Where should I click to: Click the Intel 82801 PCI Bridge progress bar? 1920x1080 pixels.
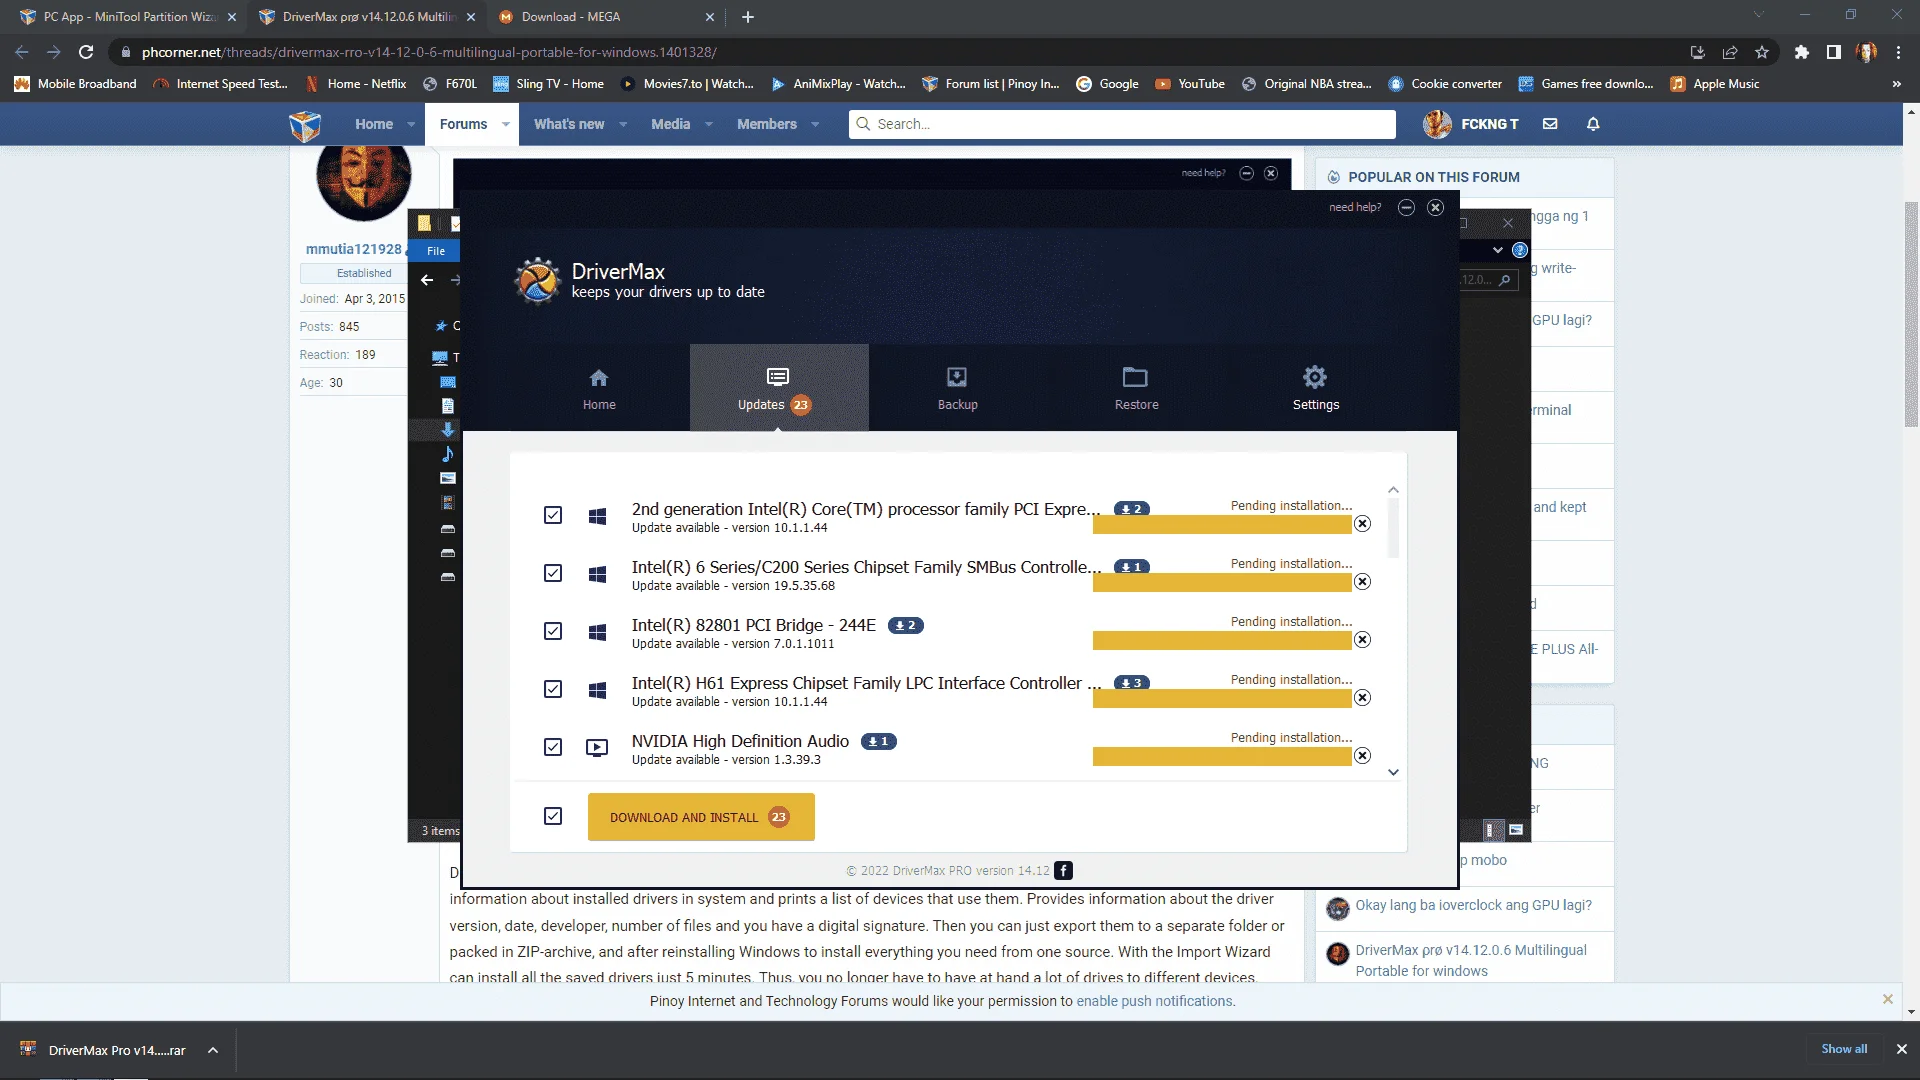click(x=1222, y=641)
